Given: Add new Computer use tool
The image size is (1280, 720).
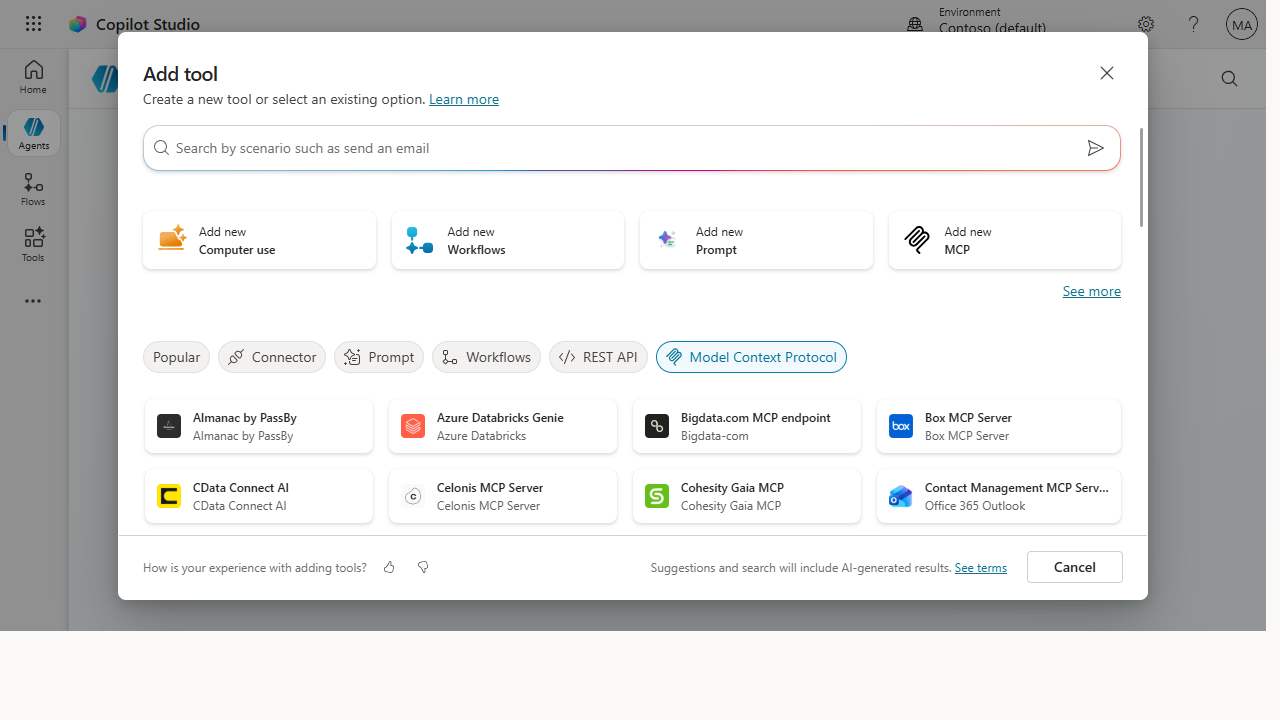Looking at the screenshot, I should coord(260,240).
